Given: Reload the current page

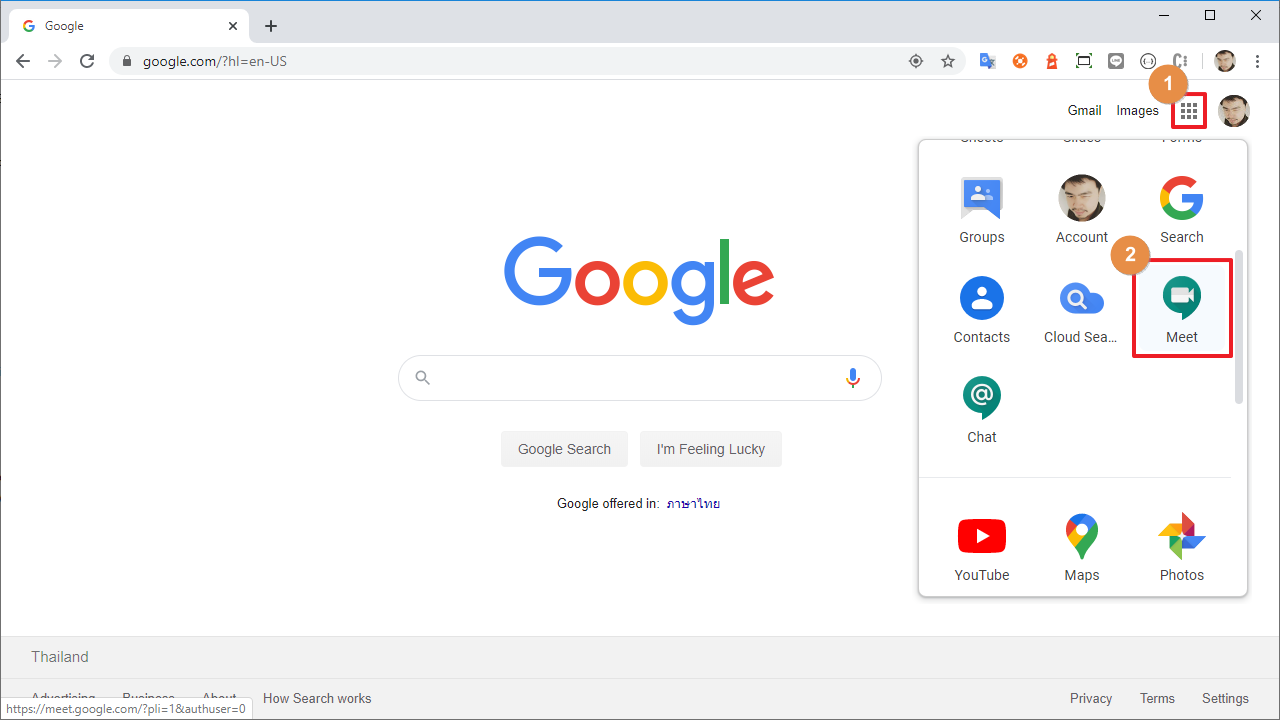Looking at the screenshot, I should [87, 61].
